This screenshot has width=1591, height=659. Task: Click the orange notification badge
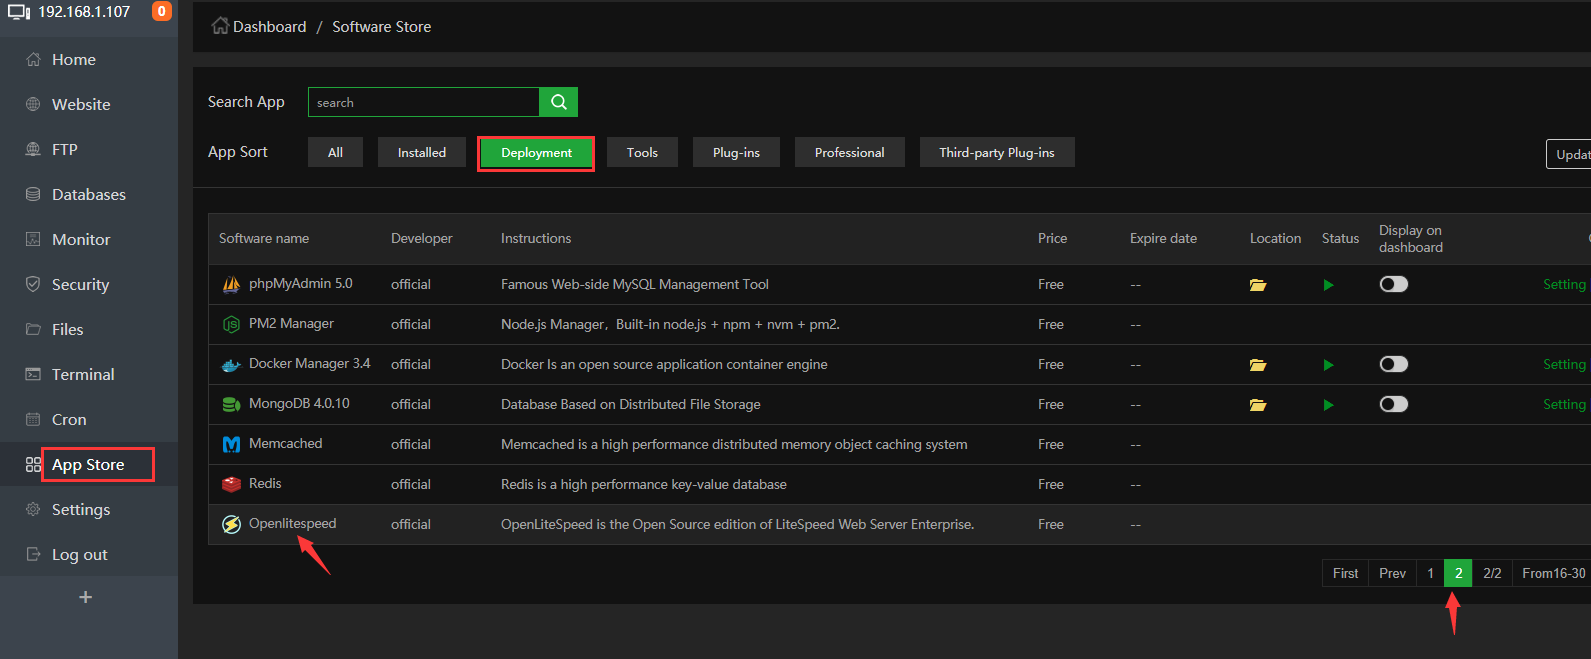click(x=161, y=12)
